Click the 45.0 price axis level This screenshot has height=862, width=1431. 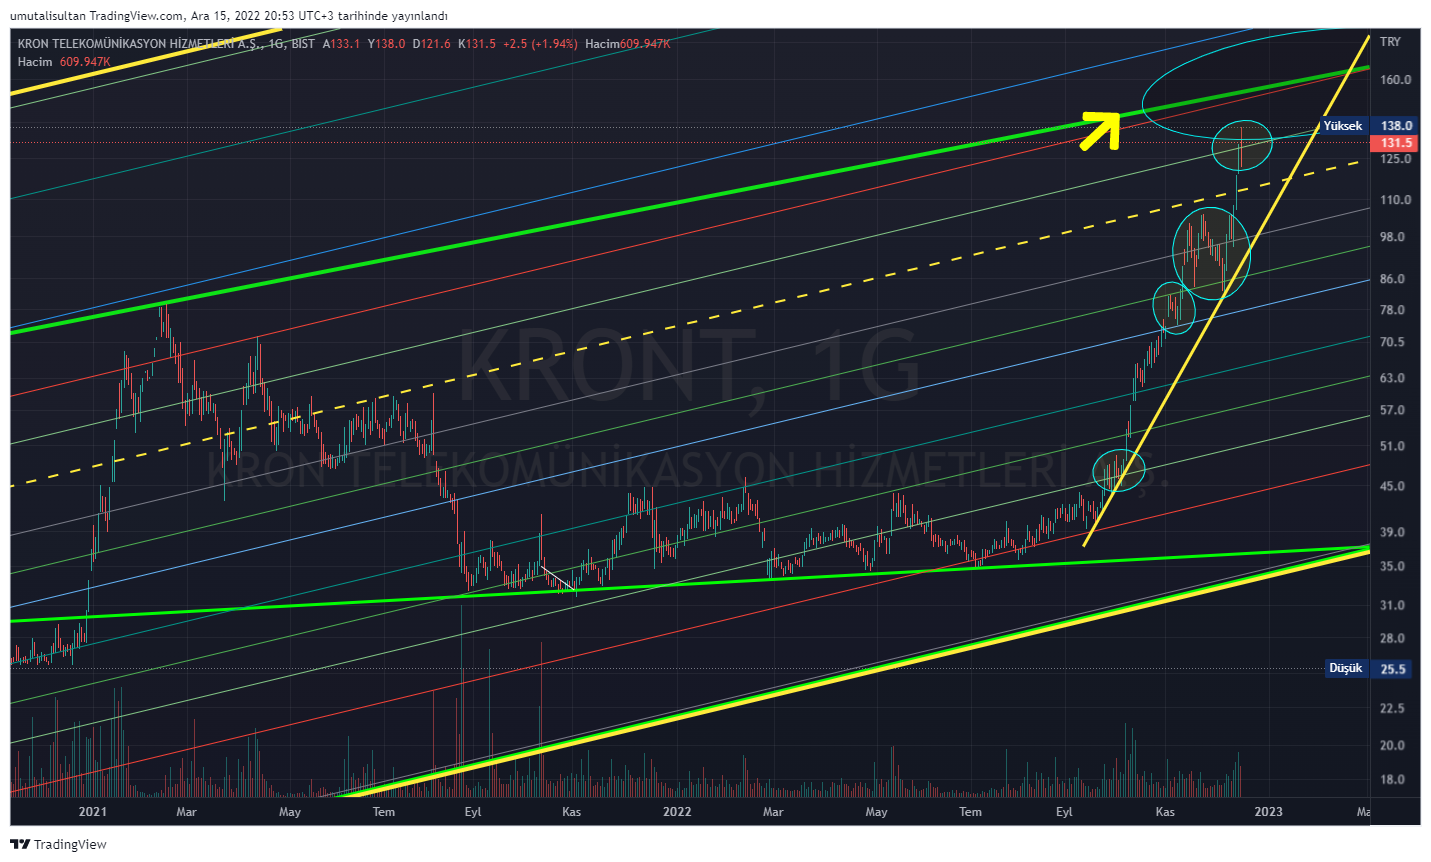[x=1392, y=486]
